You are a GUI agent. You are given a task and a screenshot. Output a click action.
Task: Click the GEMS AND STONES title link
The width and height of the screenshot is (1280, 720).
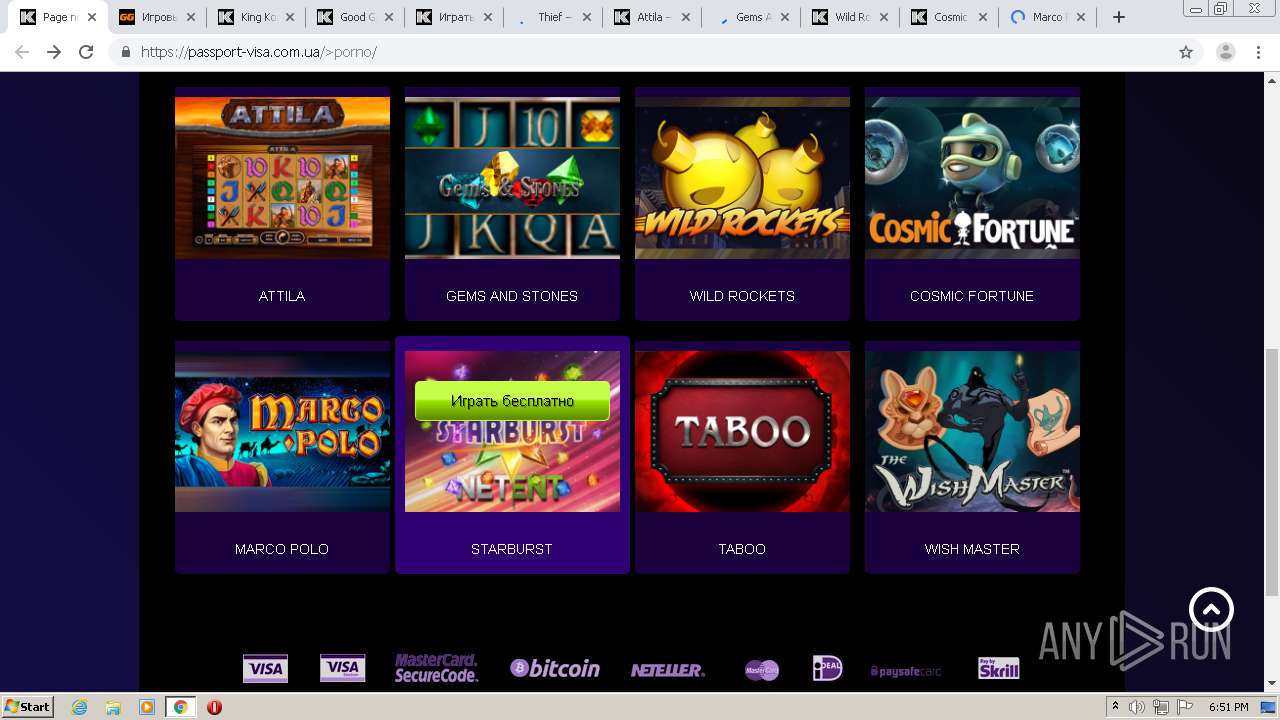[x=512, y=296]
